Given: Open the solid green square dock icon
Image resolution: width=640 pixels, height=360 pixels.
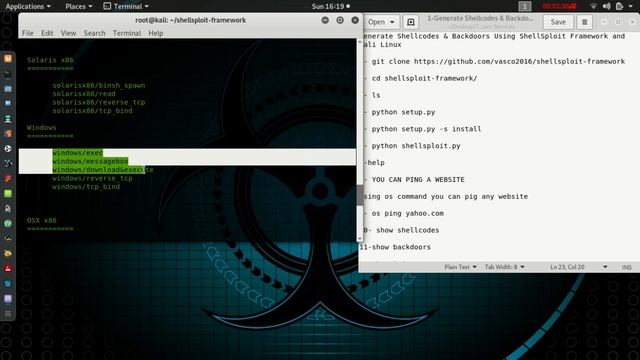Looking at the screenshot, I should (x=8, y=193).
